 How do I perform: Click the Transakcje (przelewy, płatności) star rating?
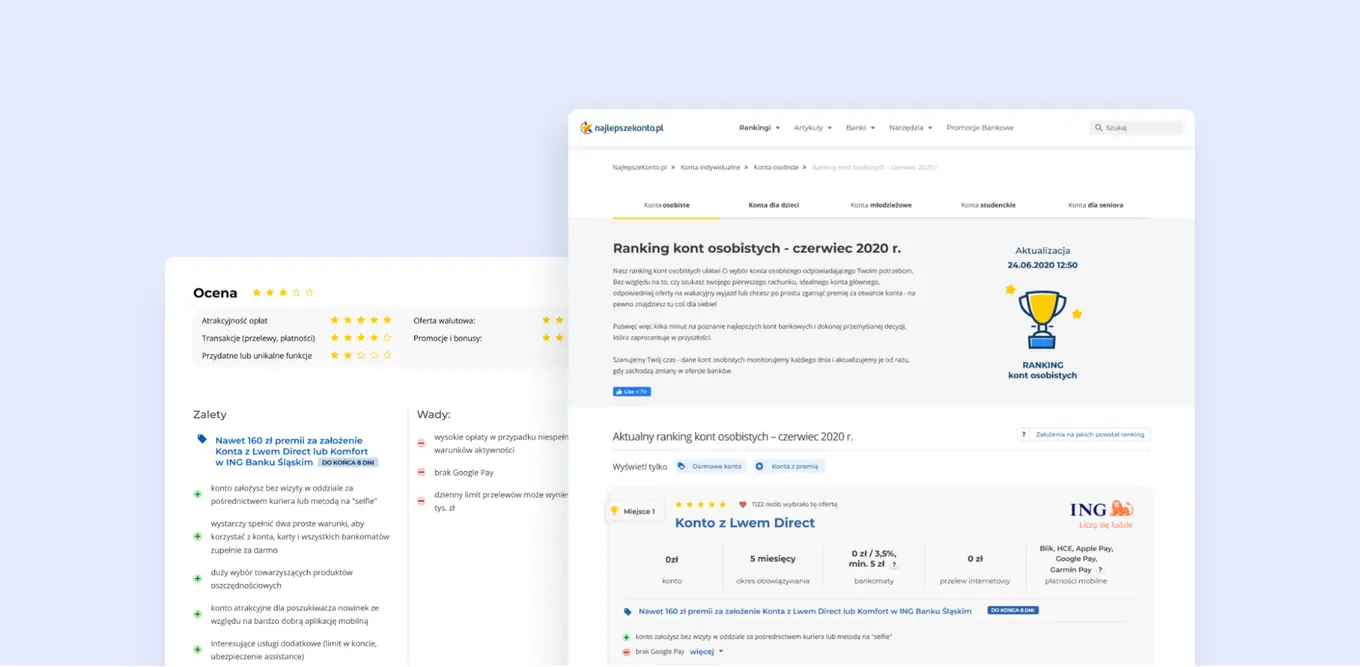(x=361, y=338)
